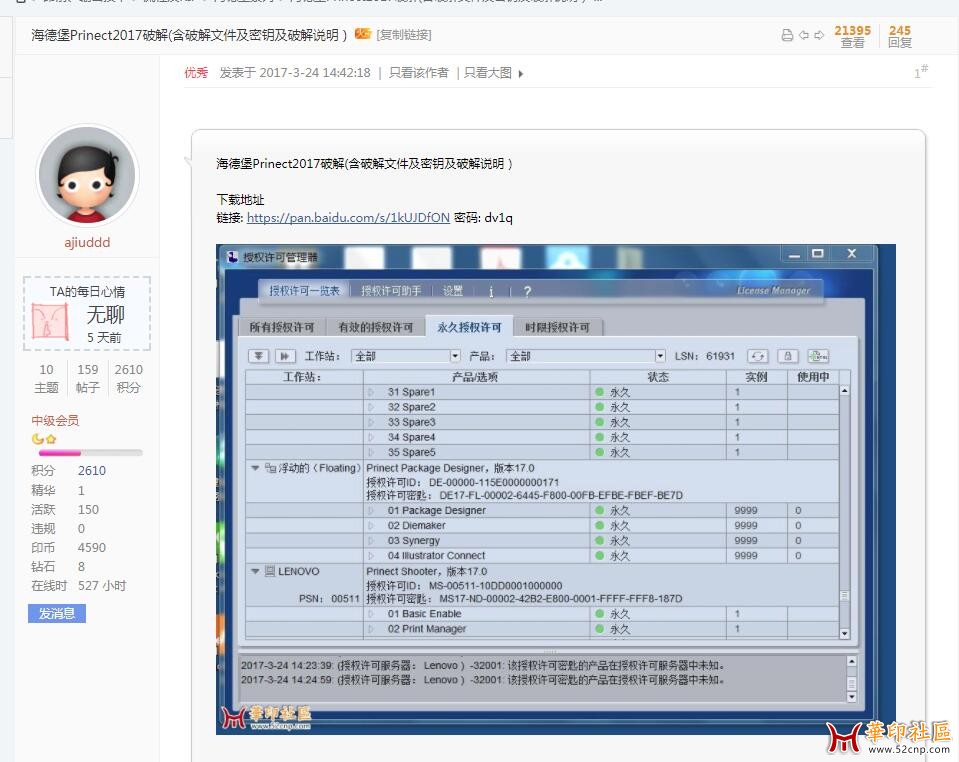Select the 授权许可一览表 menu in License Manager
This screenshot has width=959, height=762.
(x=304, y=290)
